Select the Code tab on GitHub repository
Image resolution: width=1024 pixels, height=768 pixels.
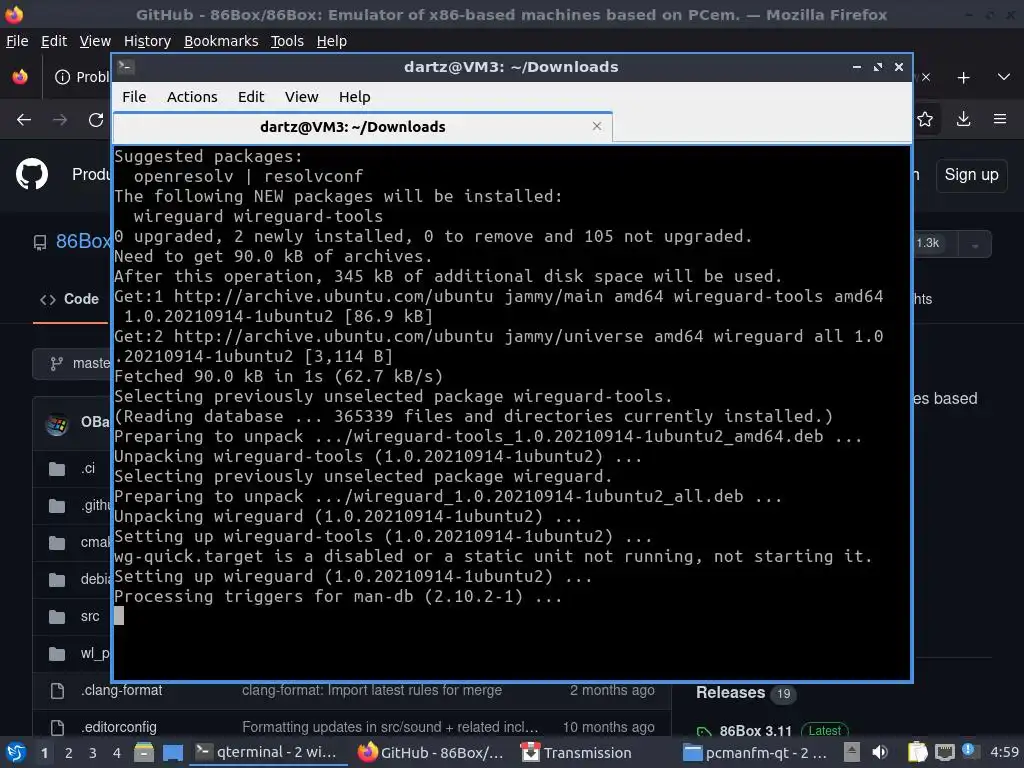(71, 299)
